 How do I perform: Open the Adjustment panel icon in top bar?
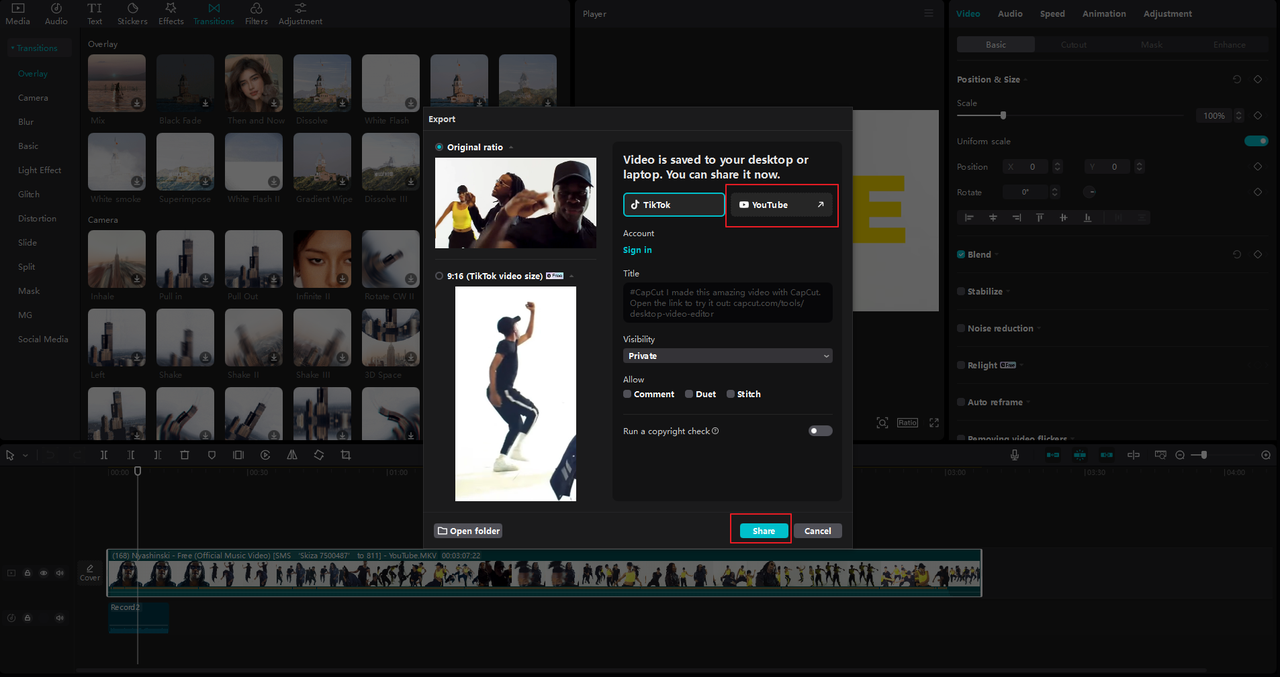pyautogui.click(x=300, y=13)
